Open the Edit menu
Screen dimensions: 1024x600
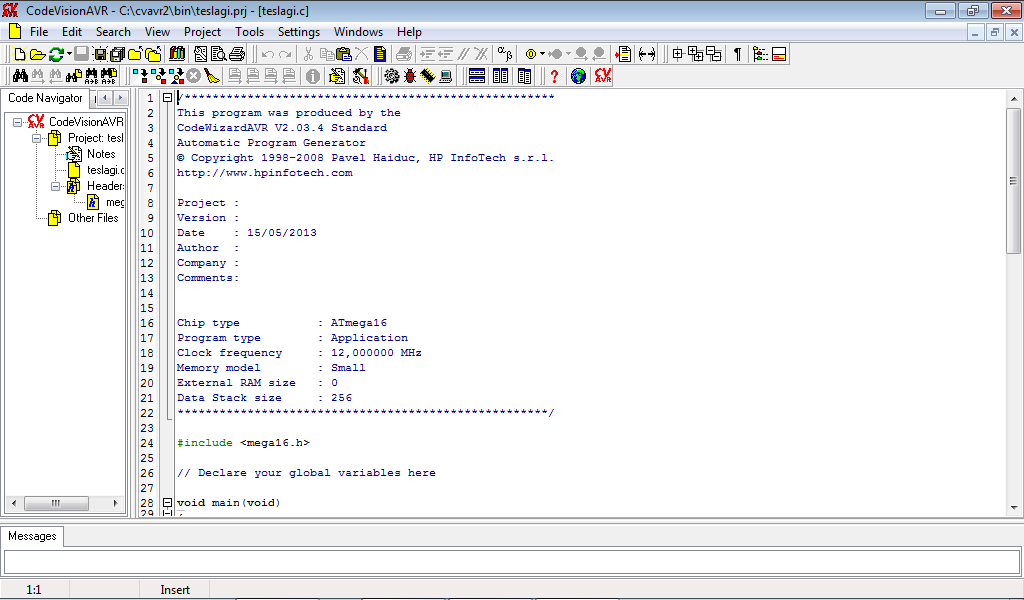pyautogui.click(x=72, y=32)
